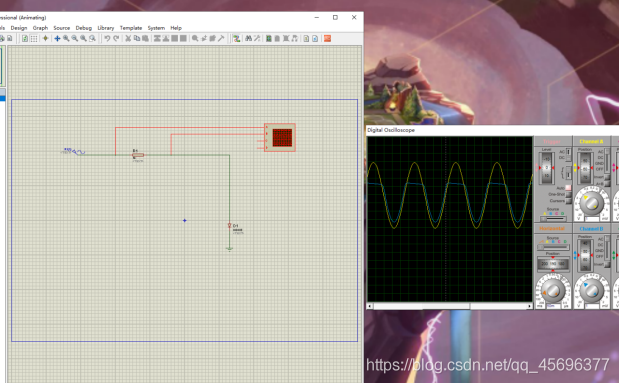Click the Block Delete icon
620x384 pixels.
tap(183, 38)
